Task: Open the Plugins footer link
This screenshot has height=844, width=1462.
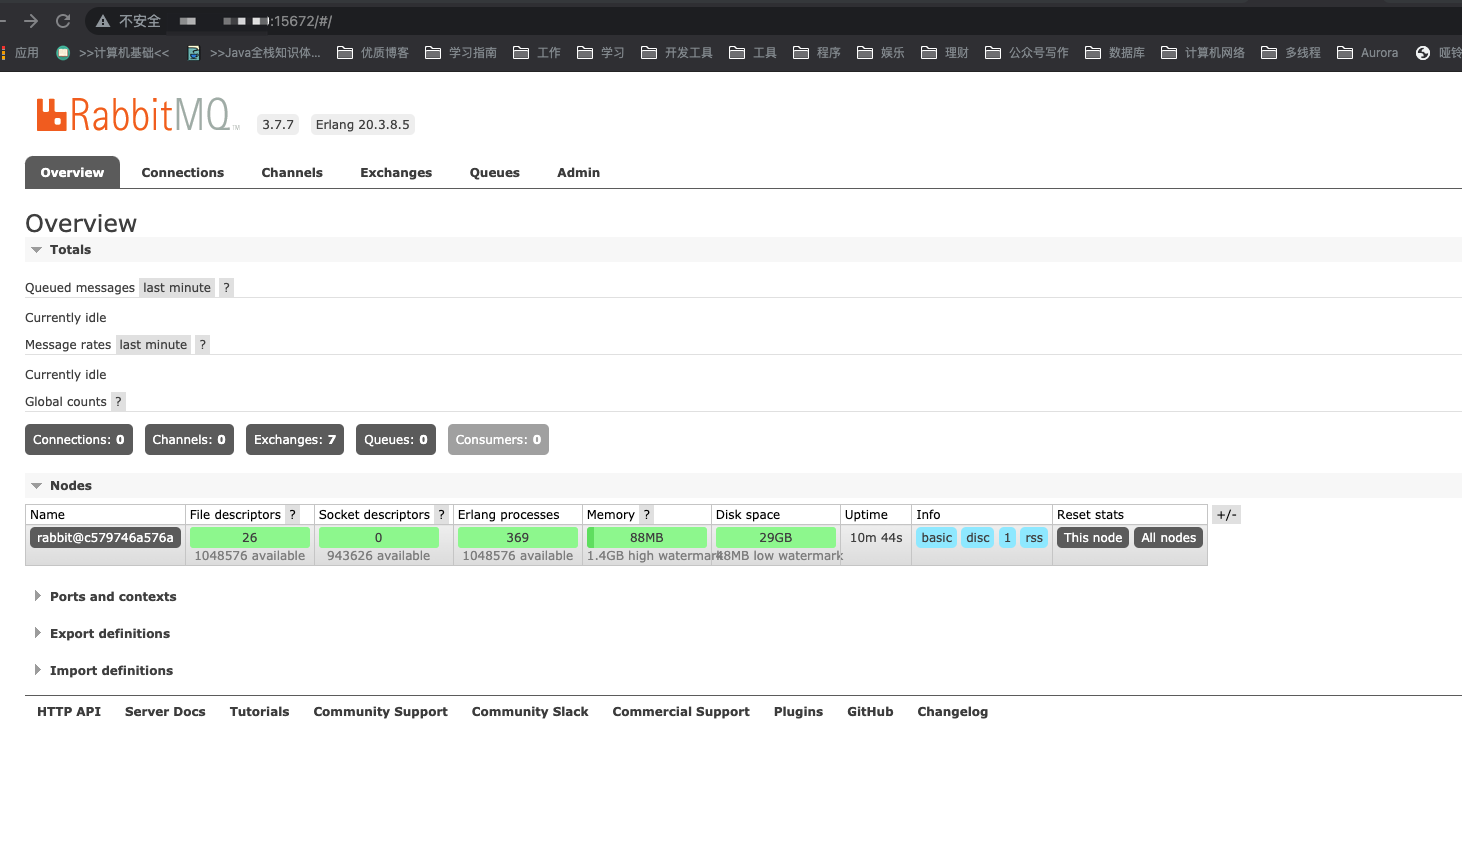Action: 798,712
